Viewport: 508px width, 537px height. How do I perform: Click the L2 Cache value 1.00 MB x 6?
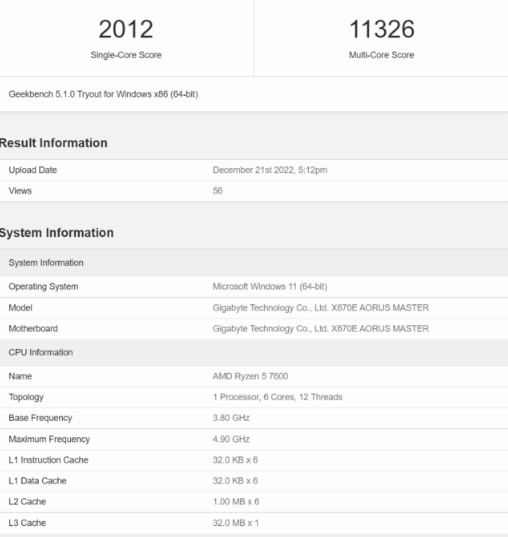[x=236, y=502]
